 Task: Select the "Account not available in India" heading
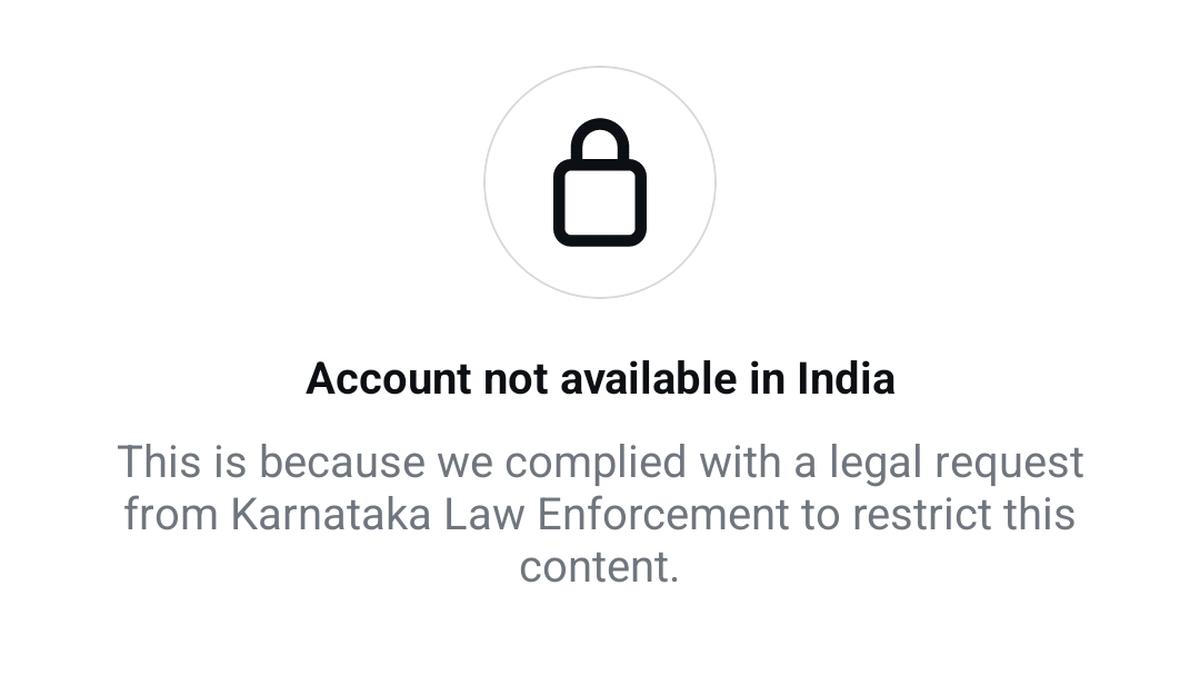click(600, 379)
